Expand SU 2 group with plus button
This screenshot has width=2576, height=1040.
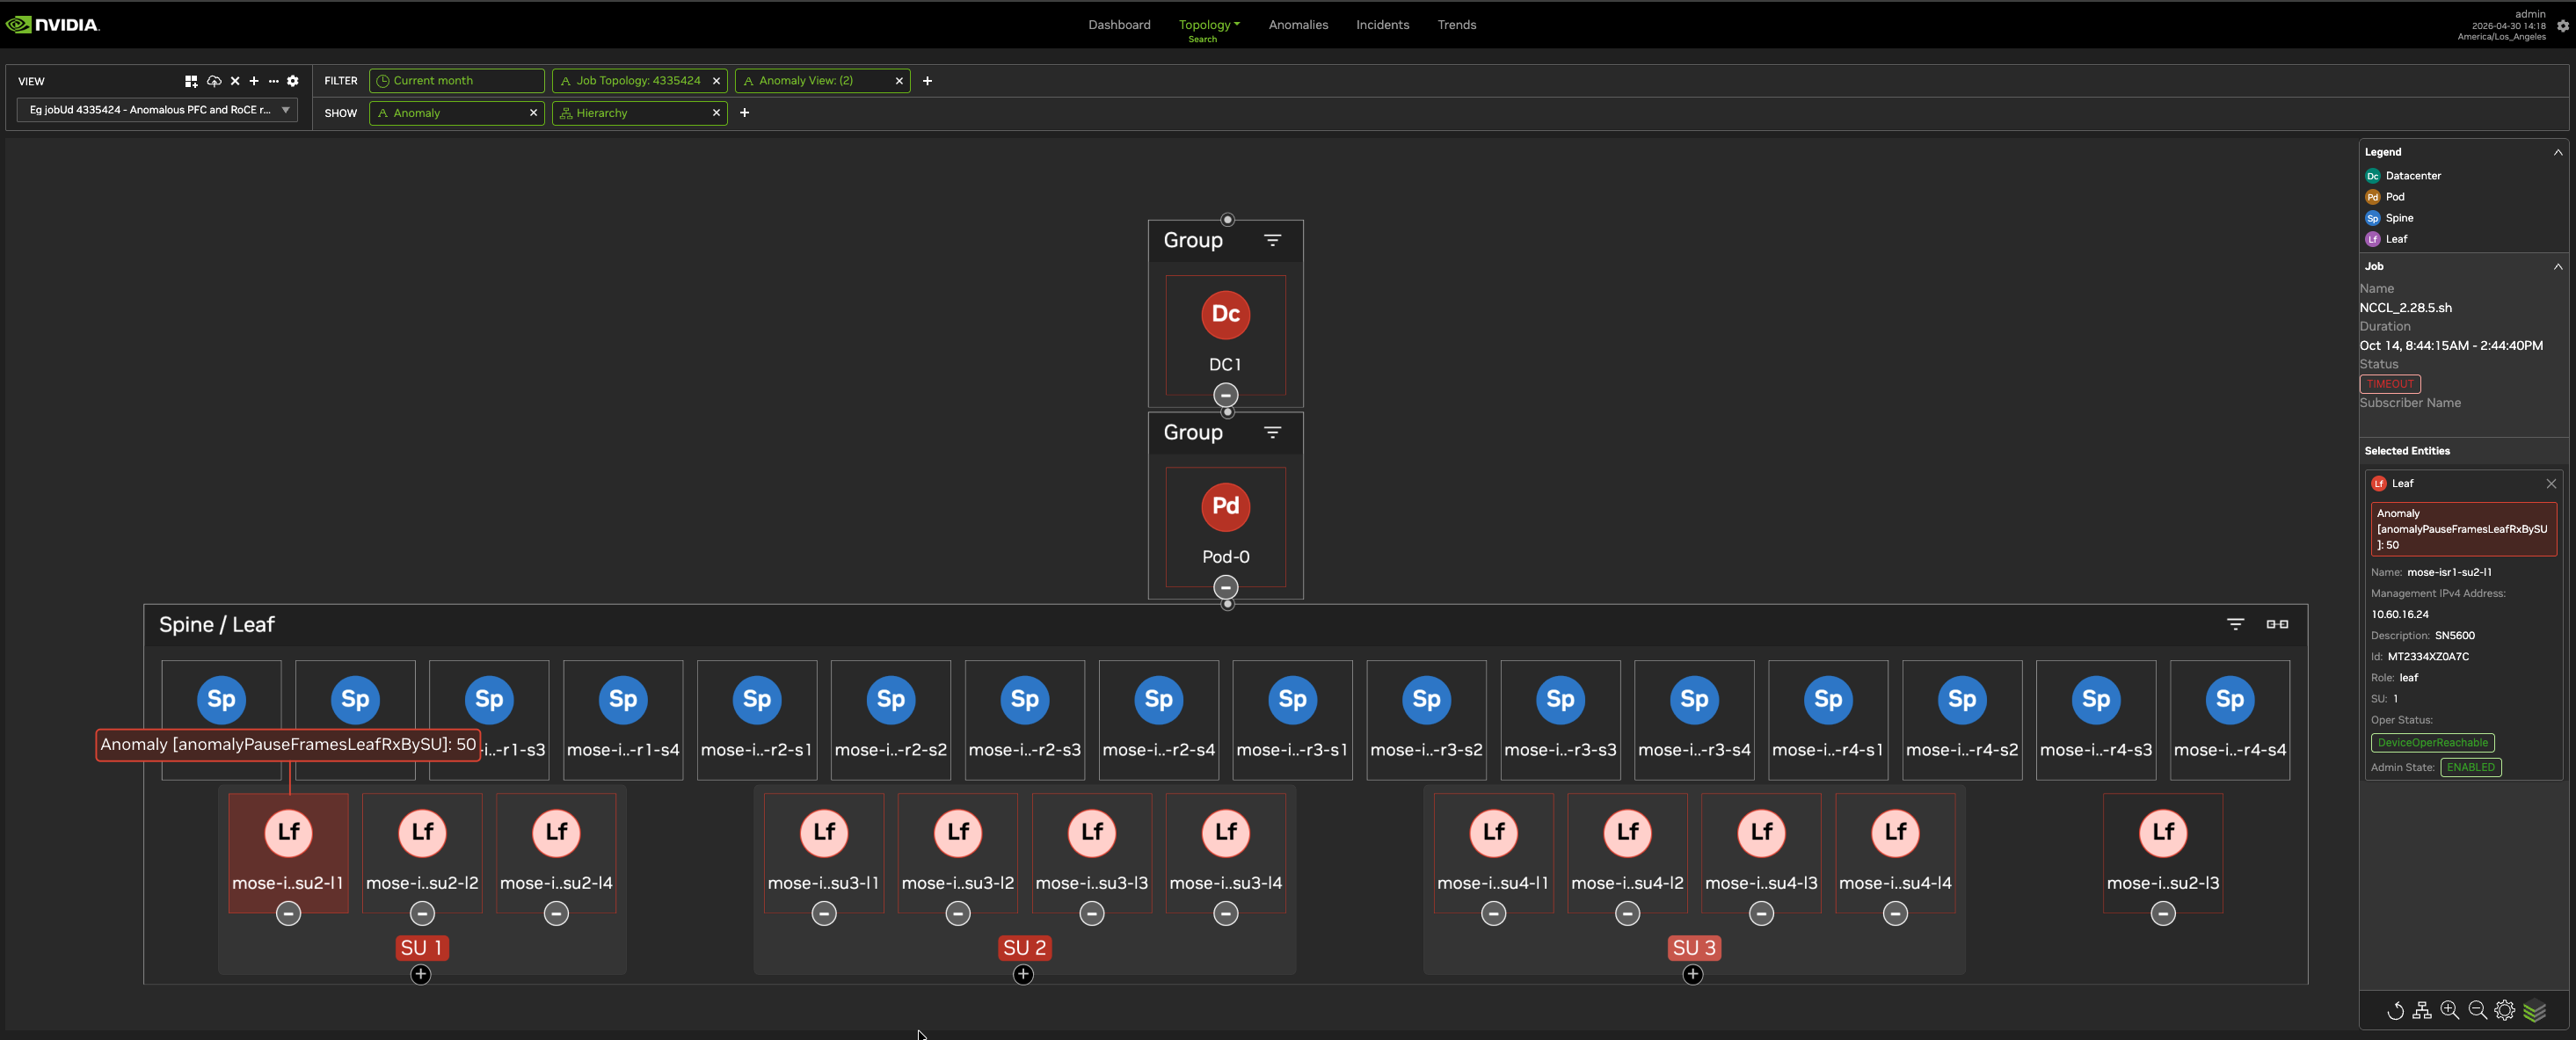tap(1023, 974)
